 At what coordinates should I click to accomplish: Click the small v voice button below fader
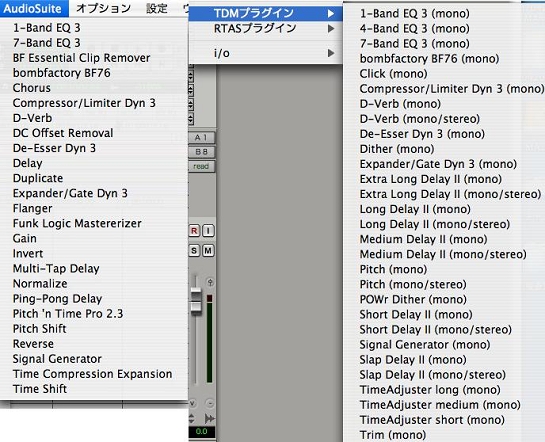tap(193, 403)
